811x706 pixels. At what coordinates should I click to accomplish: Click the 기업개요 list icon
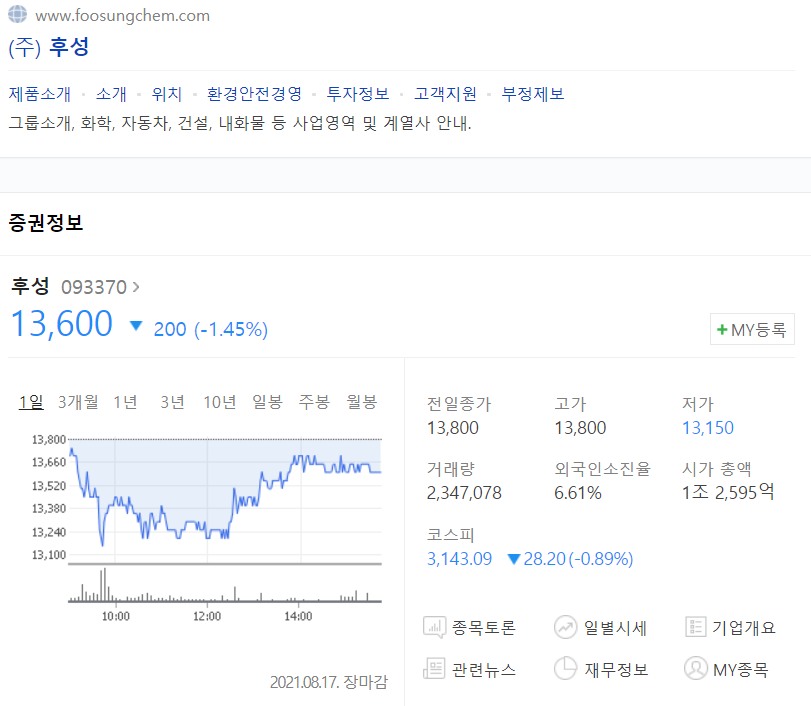coord(696,627)
